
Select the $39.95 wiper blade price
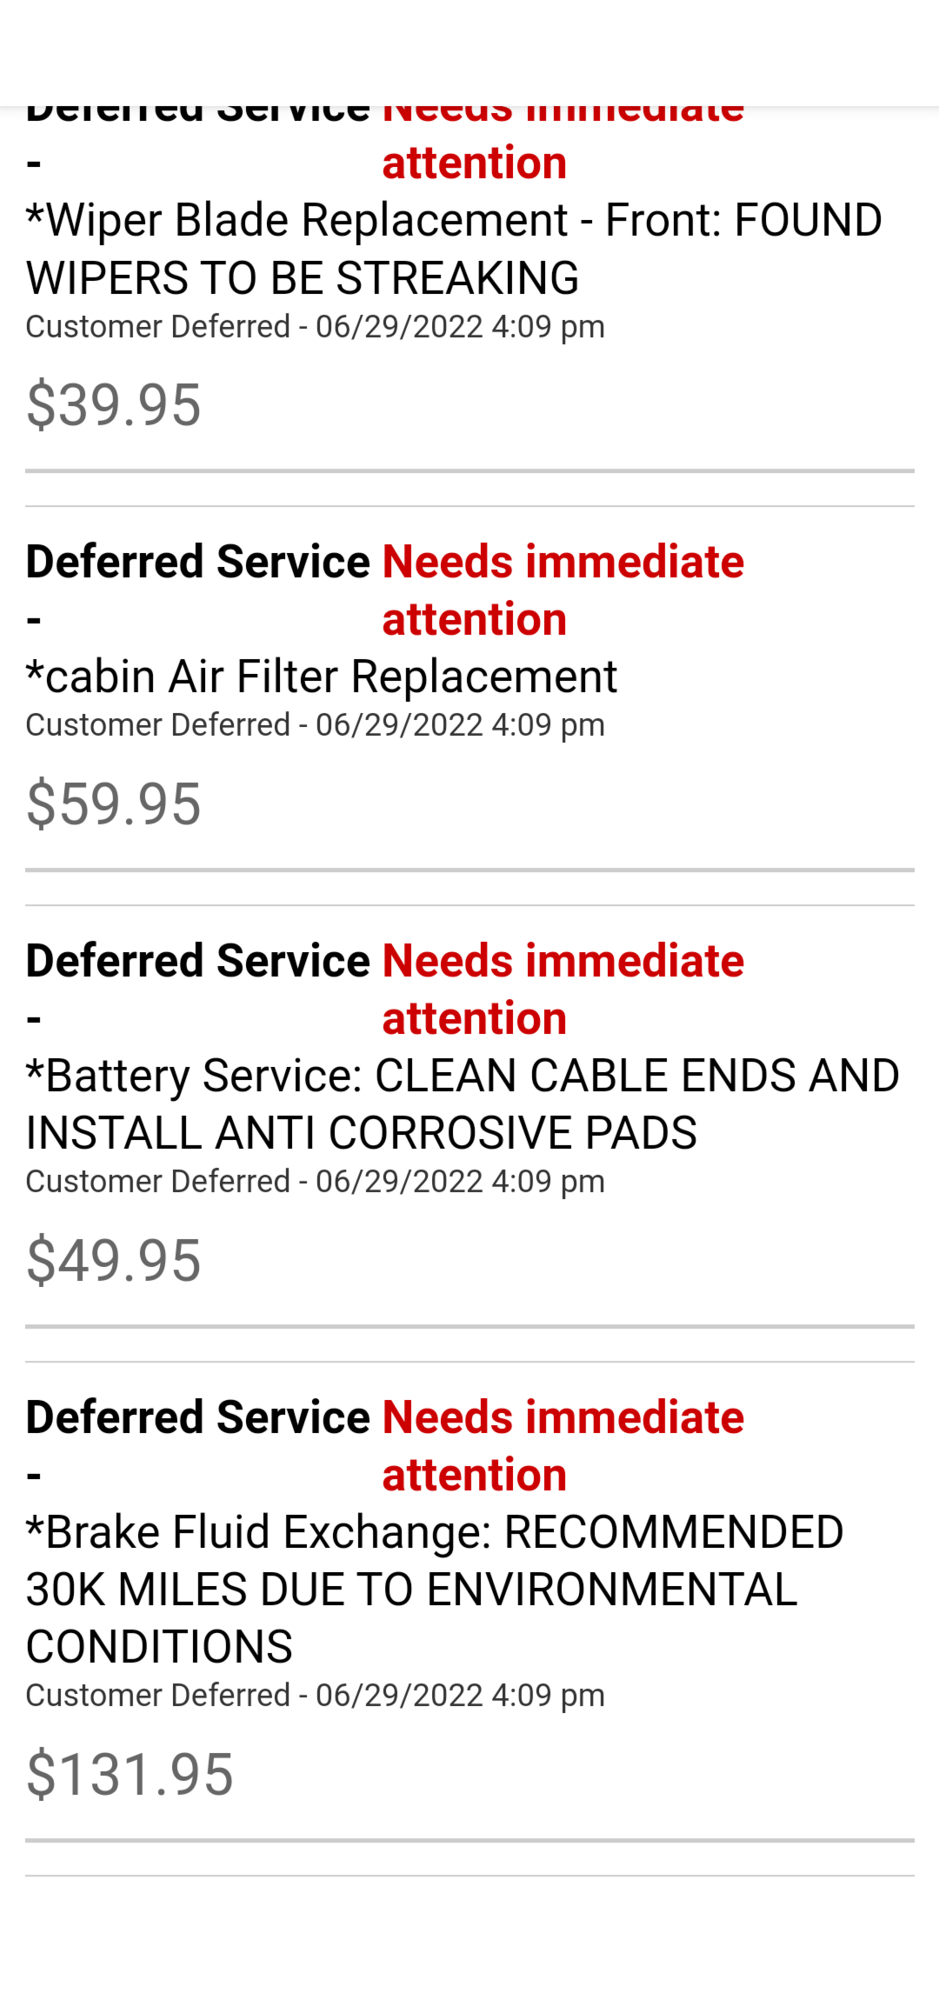click(113, 405)
